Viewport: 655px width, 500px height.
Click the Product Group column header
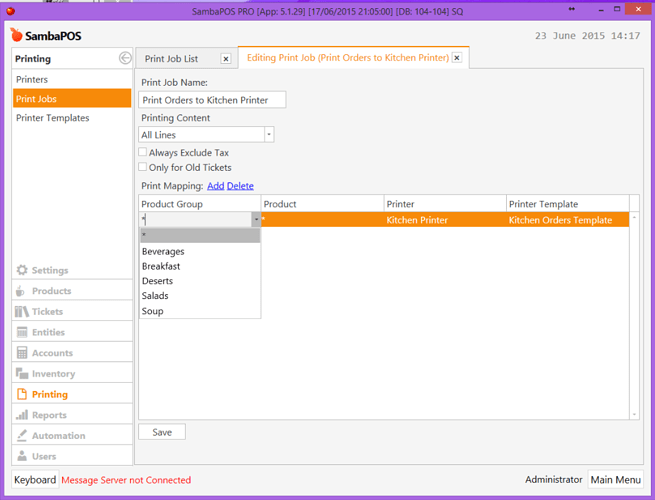pyautogui.click(x=200, y=204)
